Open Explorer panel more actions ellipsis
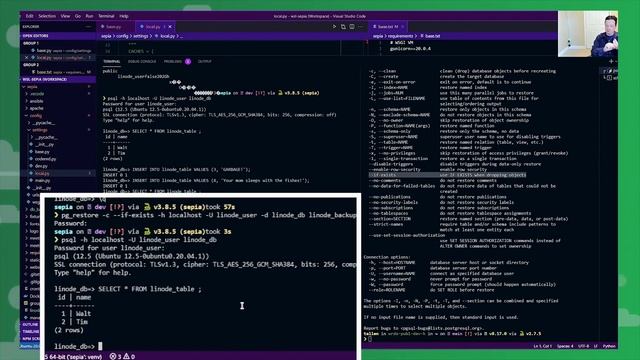Screen dimensions: 640x360 point(89,27)
